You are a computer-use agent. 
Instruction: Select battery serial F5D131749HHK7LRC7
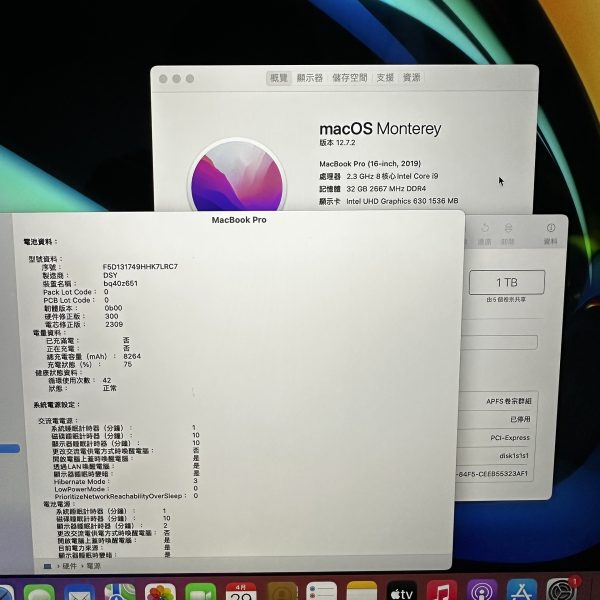coord(140,267)
